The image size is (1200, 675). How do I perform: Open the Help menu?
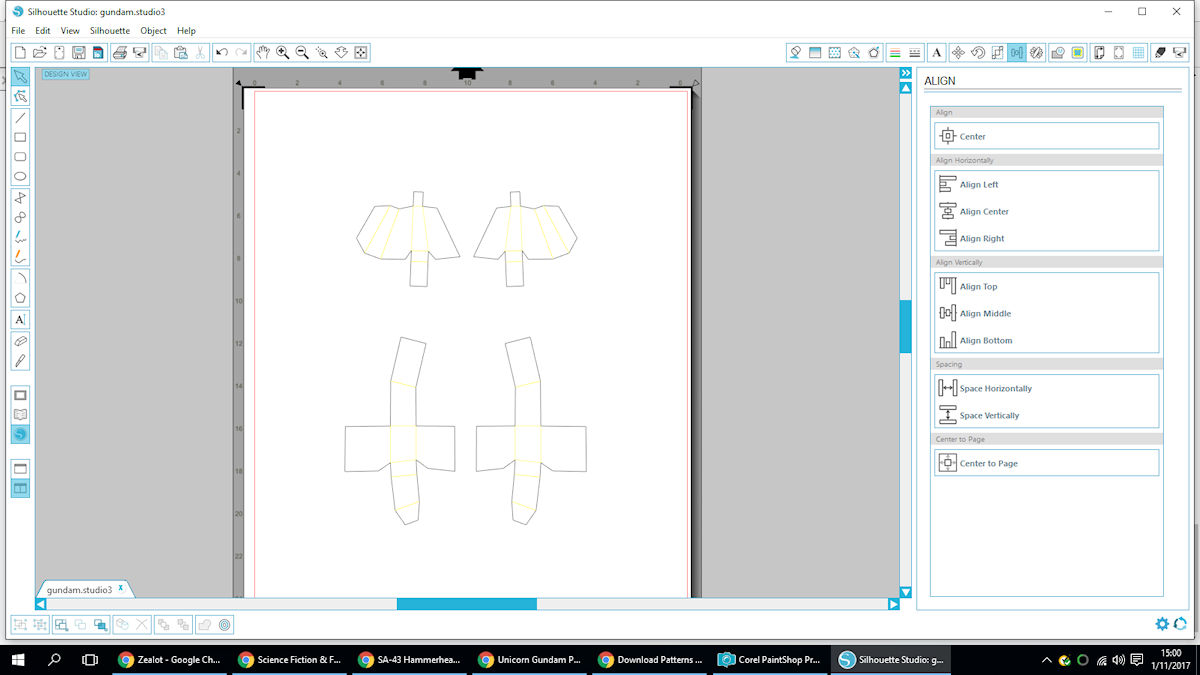click(x=186, y=31)
